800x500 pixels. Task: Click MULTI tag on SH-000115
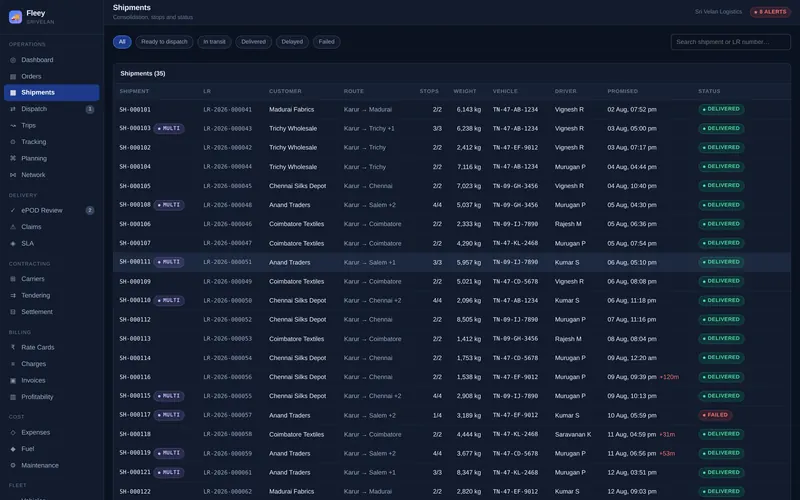(169, 396)
